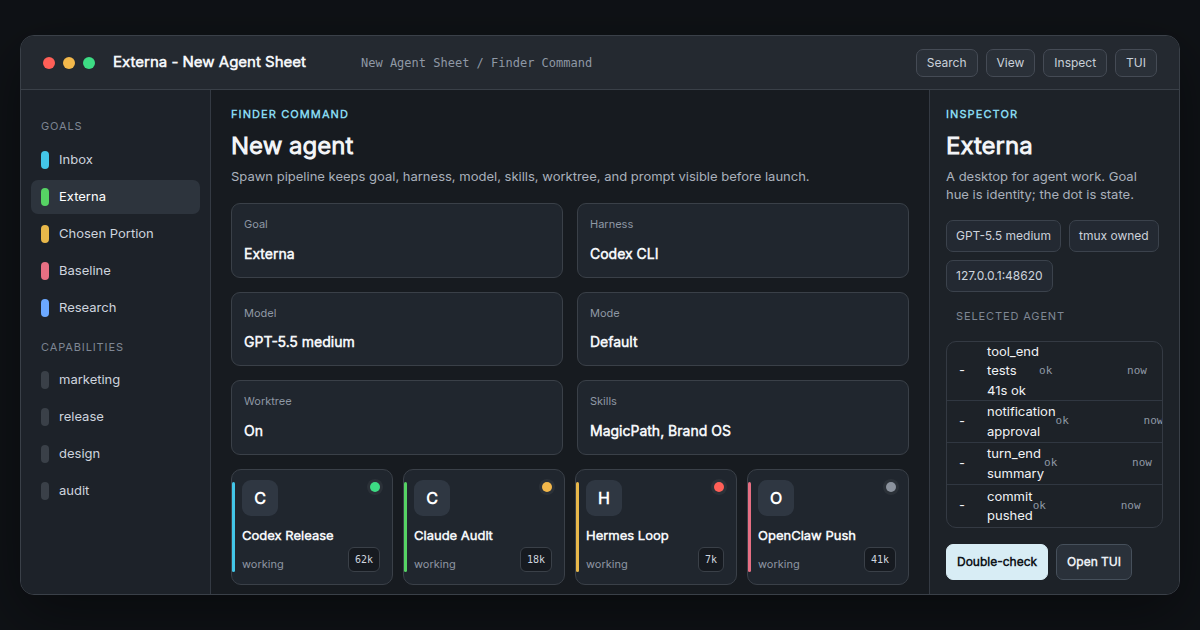The image size is (1200, 630).
Task: Click the Search button in title bar
Action: tap(946, 63)
